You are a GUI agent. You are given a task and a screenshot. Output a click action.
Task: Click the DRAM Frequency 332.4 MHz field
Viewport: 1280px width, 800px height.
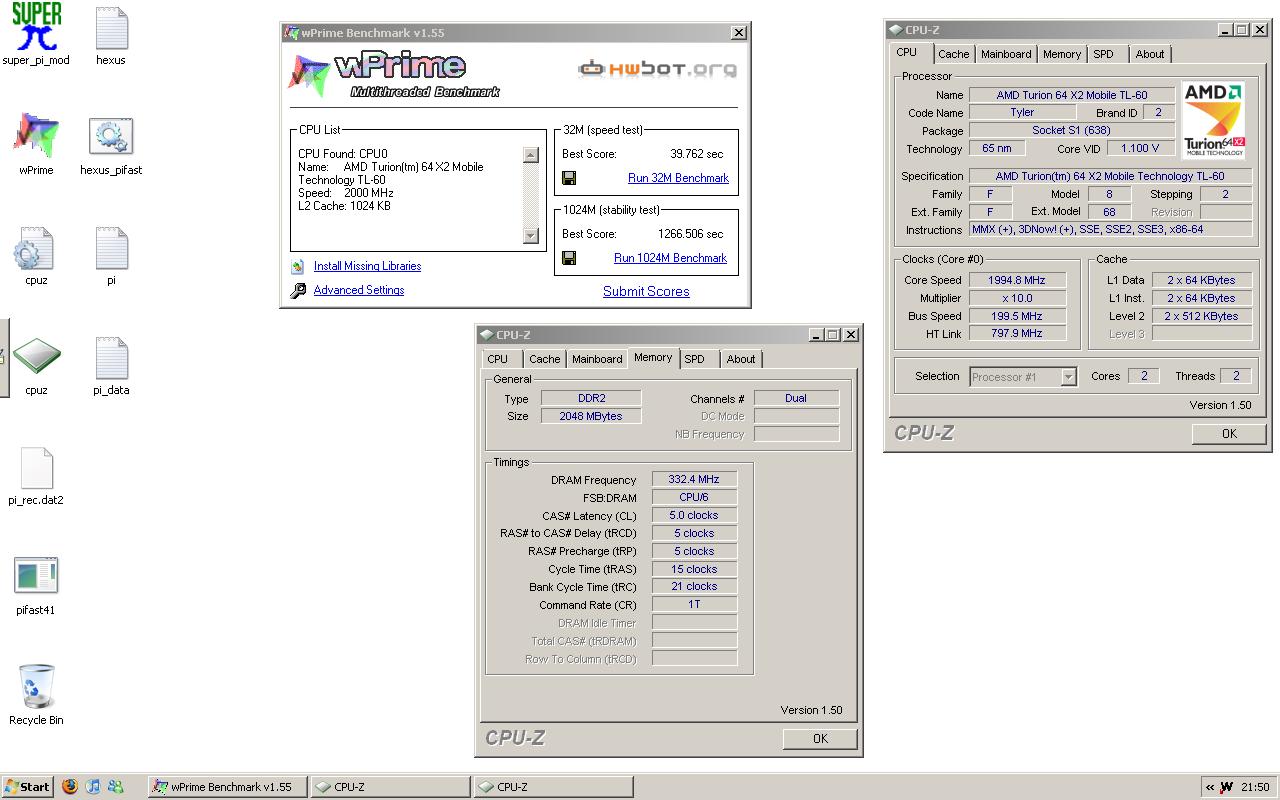point(694,480)
